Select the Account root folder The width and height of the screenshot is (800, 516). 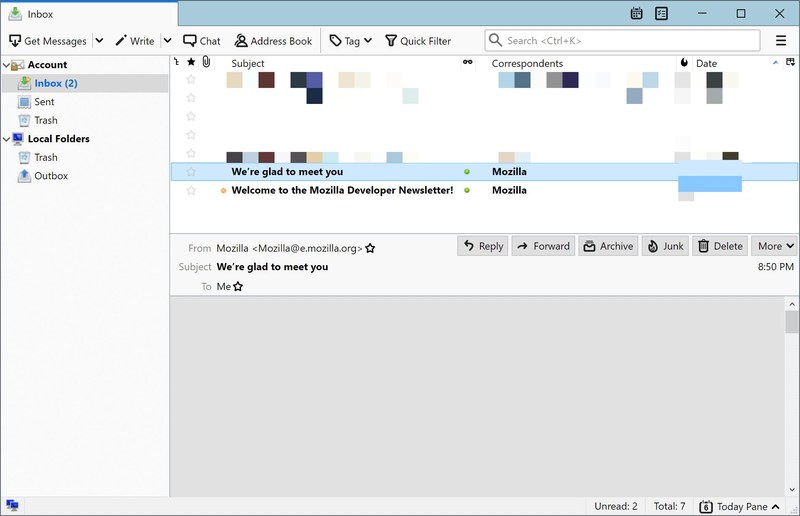[x=47, y=65]
